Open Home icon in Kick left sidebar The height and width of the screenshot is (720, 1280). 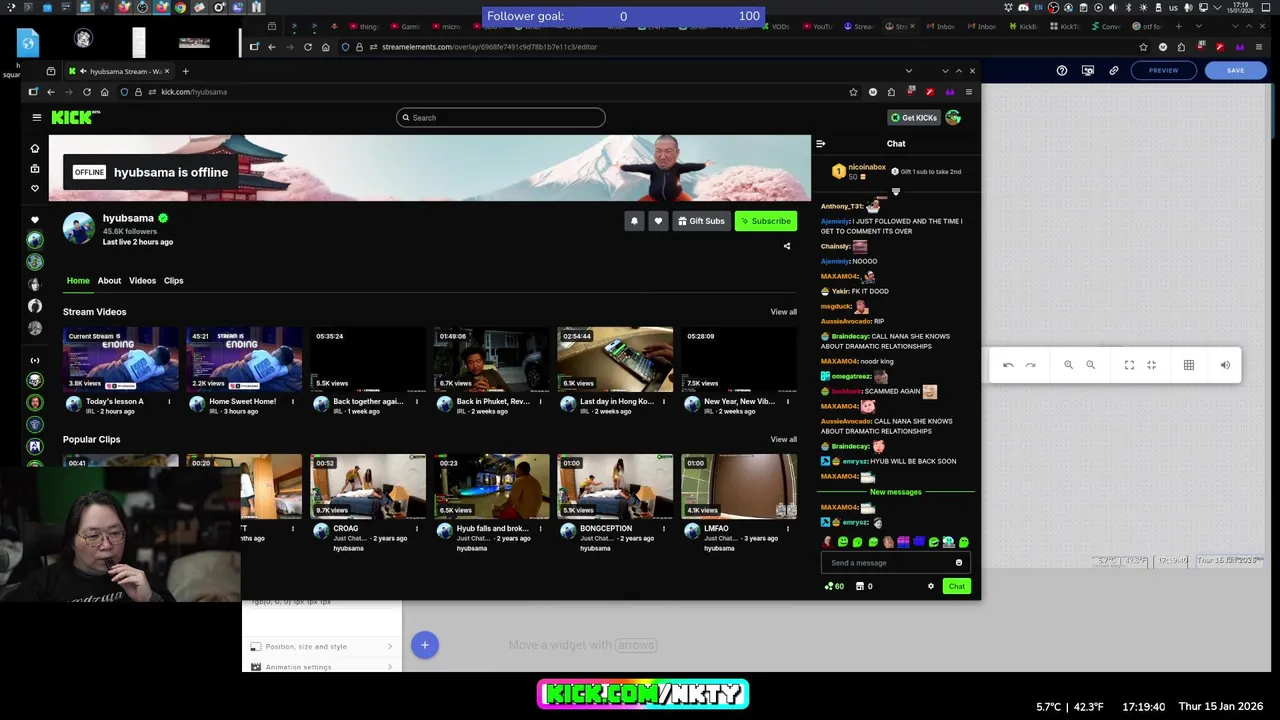(35, 148)
